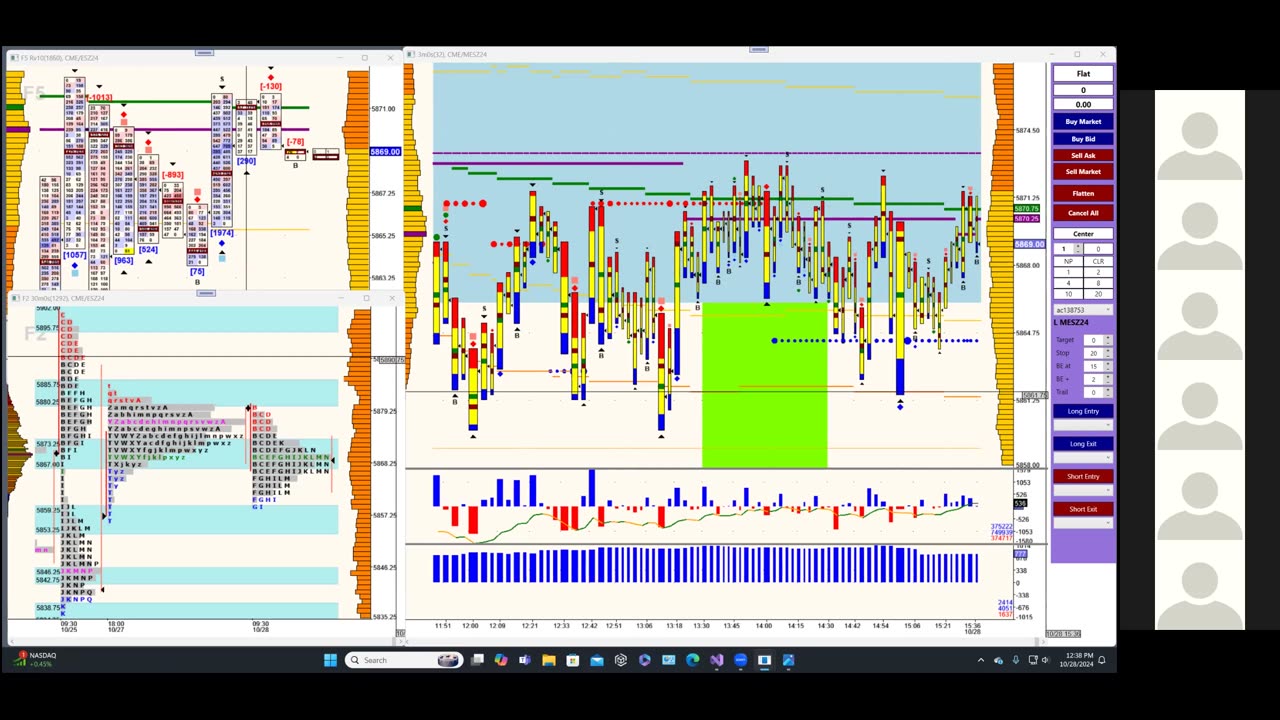This screenshot has width=1280, height=720.
Task: Open the ac138753 account dropdown
Action: pyautogui.click(x=1083, y=310)
